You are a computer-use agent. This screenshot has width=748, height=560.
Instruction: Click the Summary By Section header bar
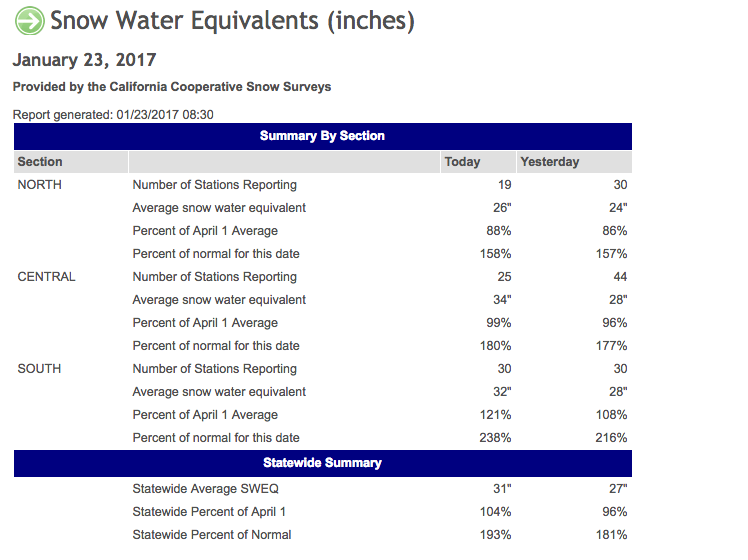tap(322, 136)
